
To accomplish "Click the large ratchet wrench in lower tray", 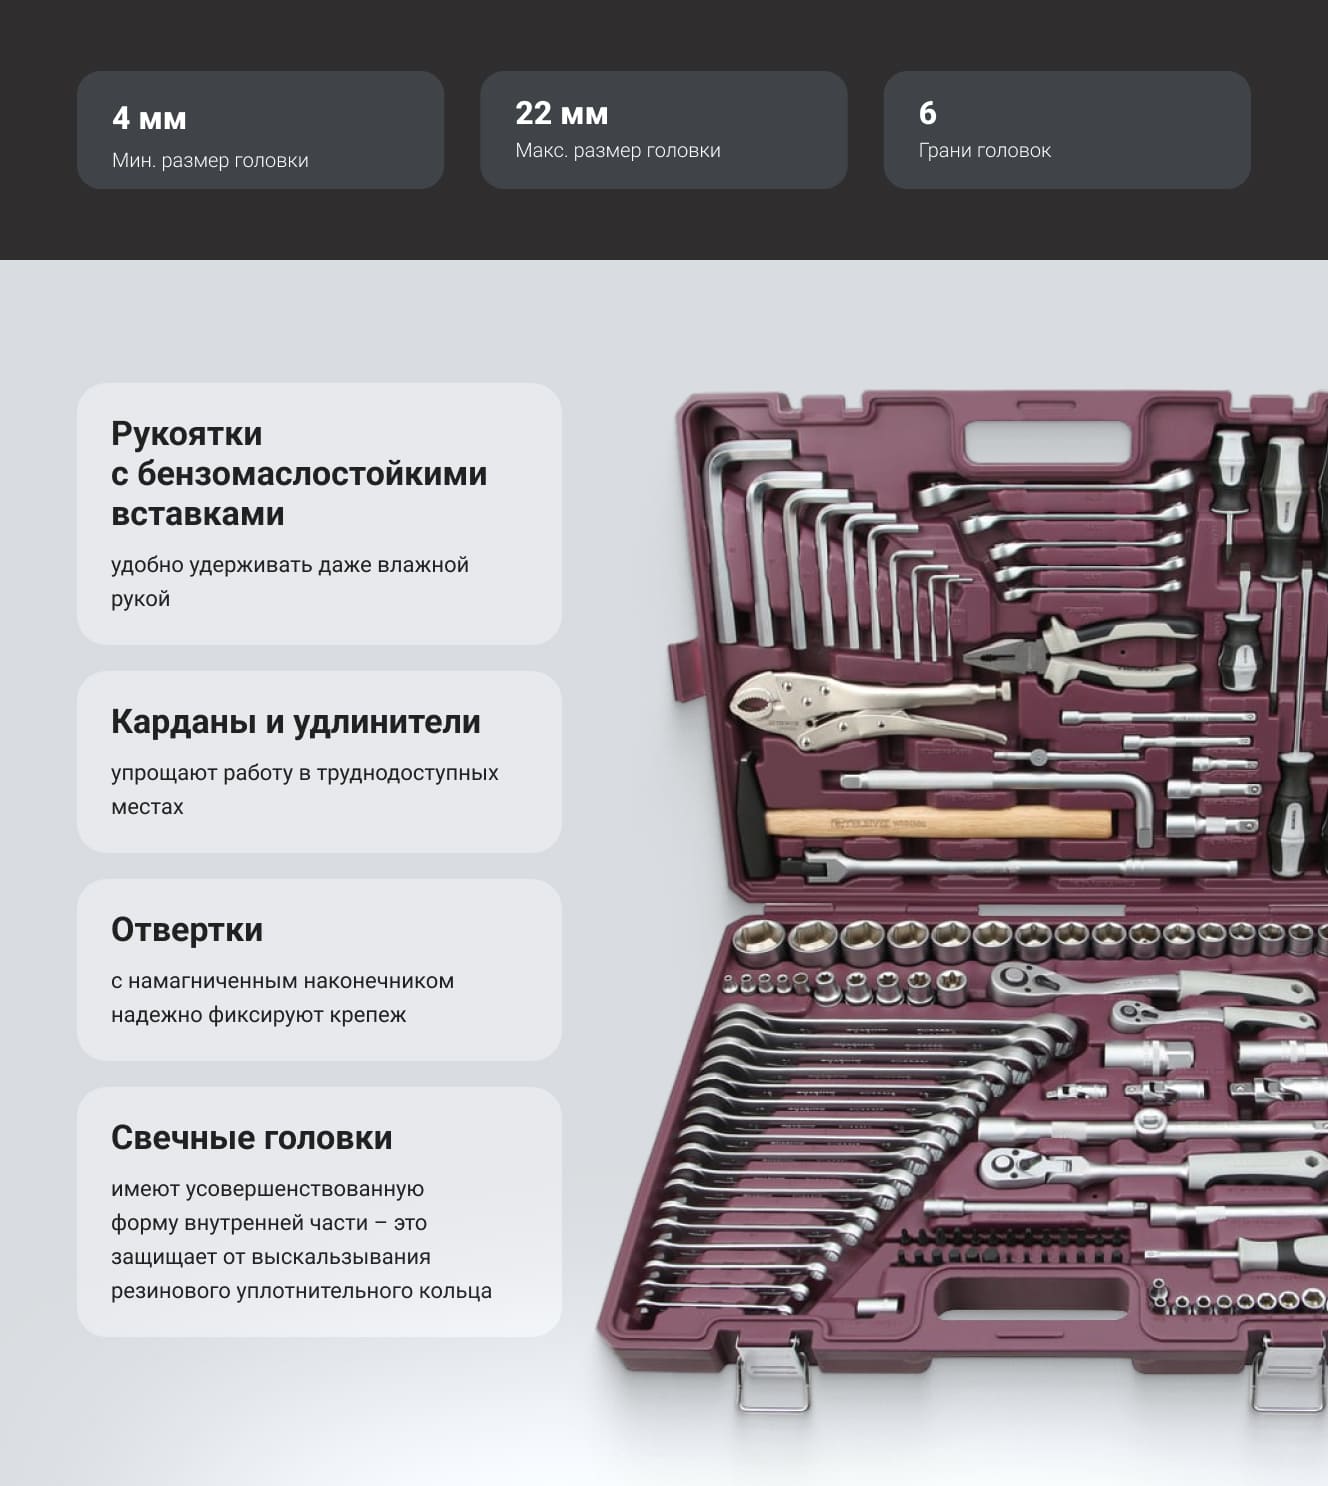I will pyautogui.click(x=1150, y=985).
